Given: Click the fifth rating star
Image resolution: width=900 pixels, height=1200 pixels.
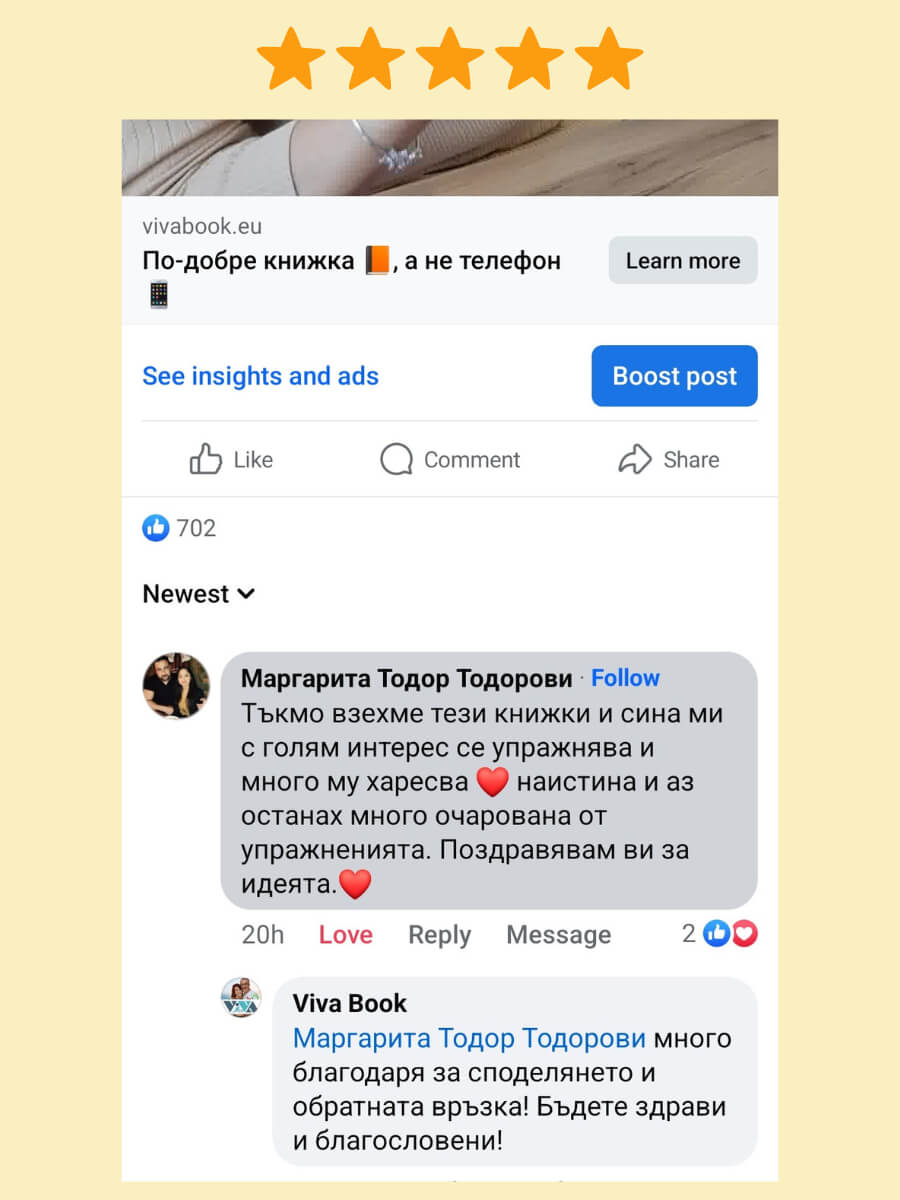Looking at the screenshot, I should pyautogui.click(x=609, y=60).
